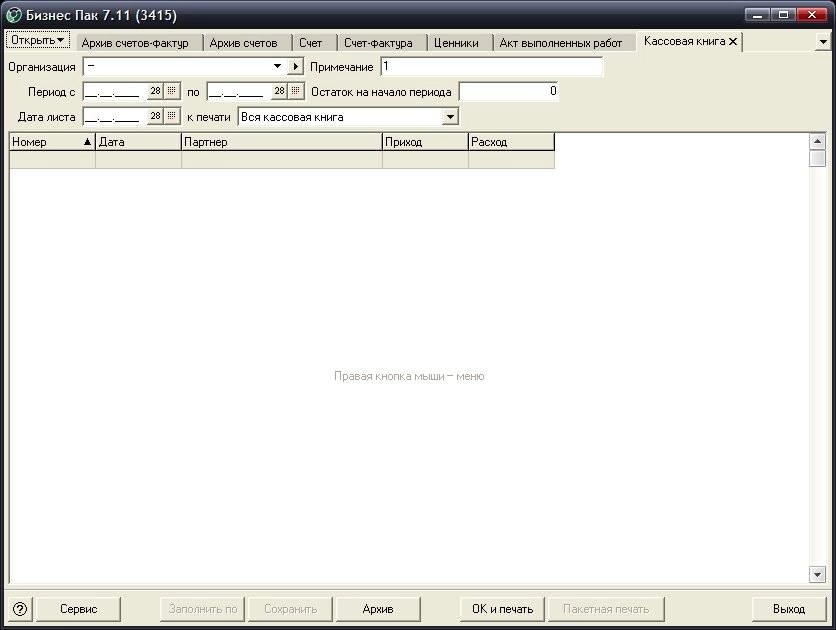Click the Дата листа date field
The height and width of the screenshot is (630, 836).
115,116
